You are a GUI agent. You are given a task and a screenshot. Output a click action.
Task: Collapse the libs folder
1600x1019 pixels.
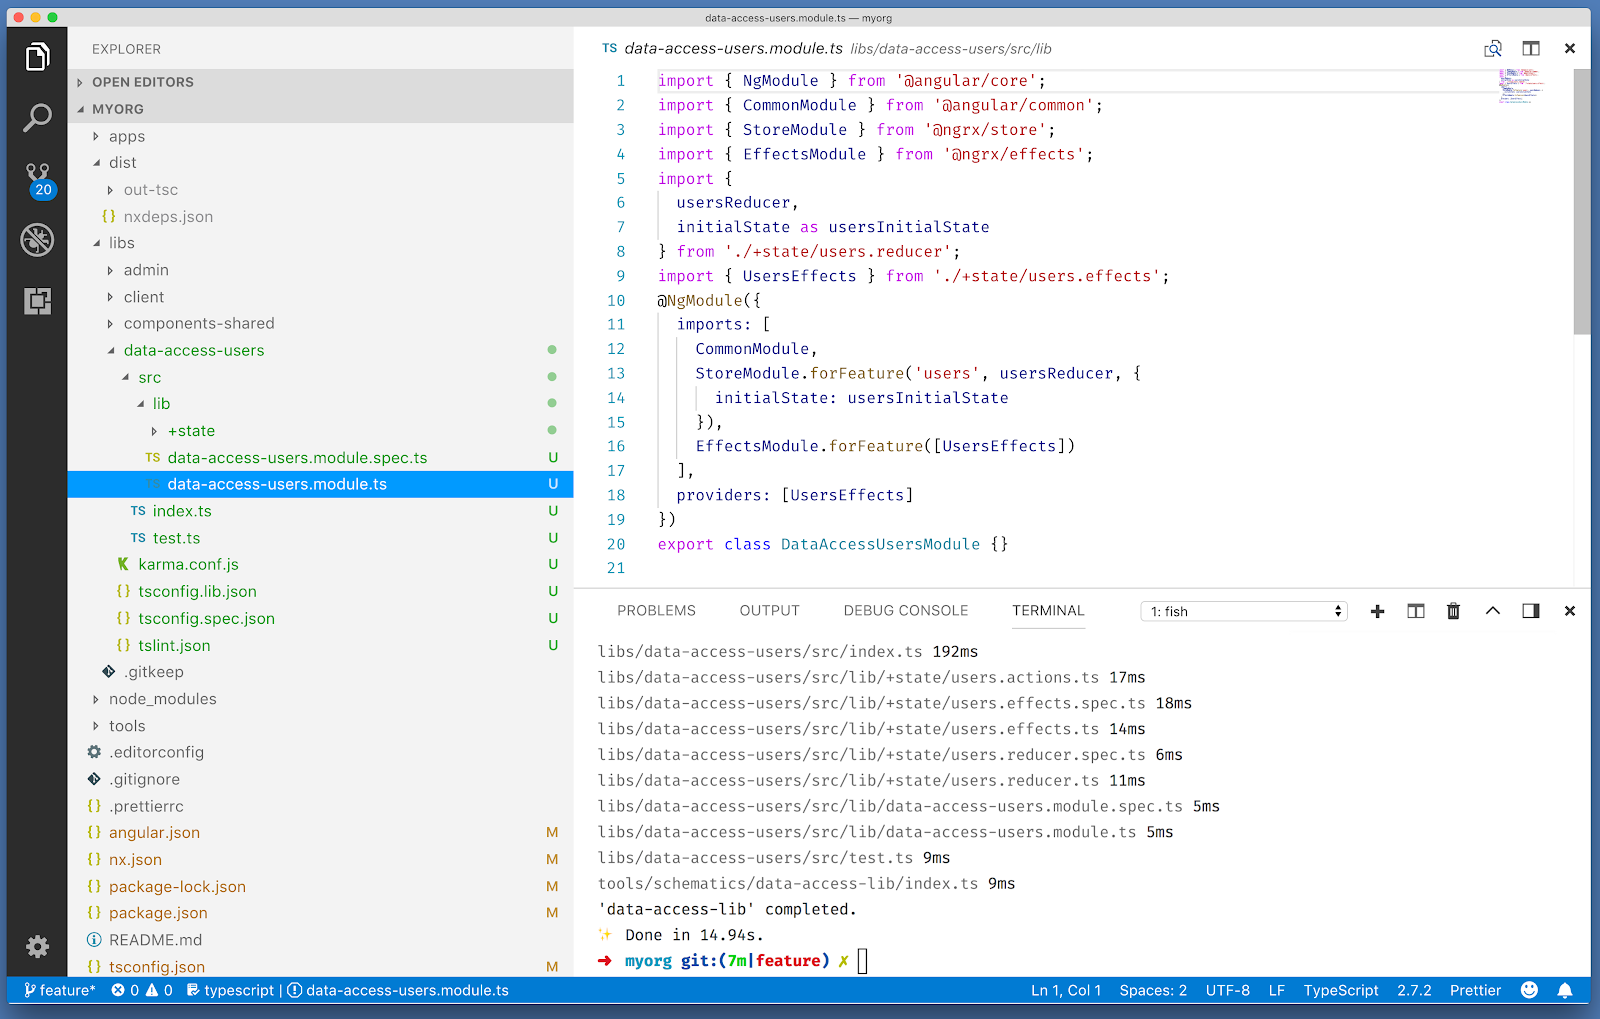[x=121, y=242]
